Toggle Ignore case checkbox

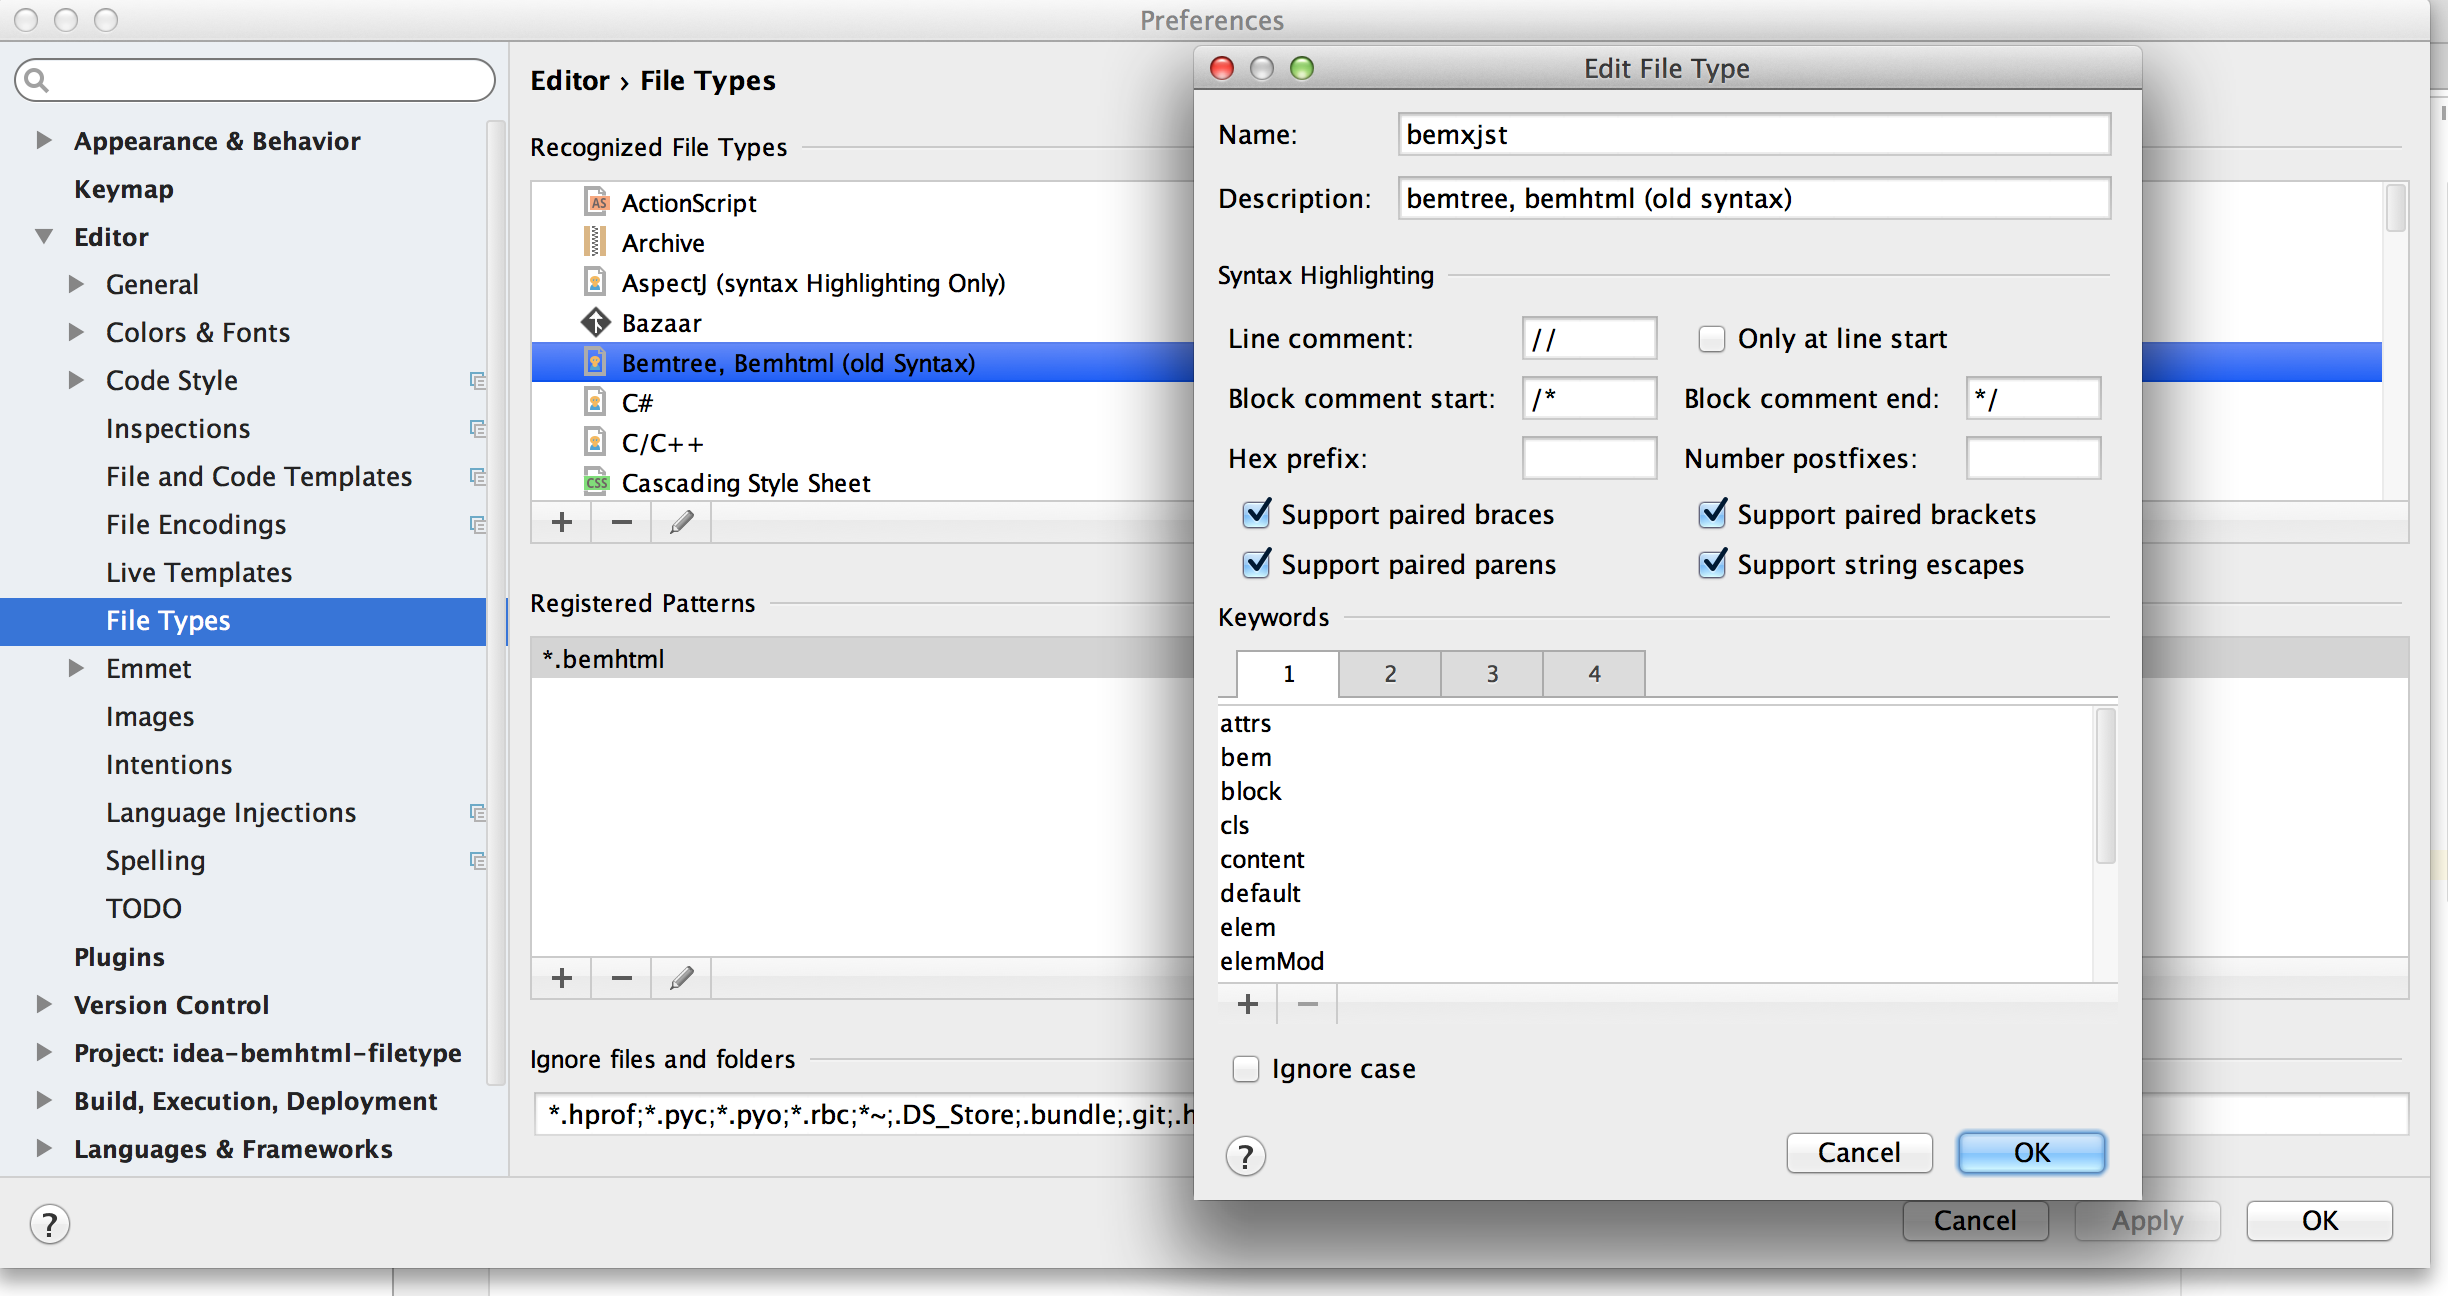click(x=1245, y=1069)
